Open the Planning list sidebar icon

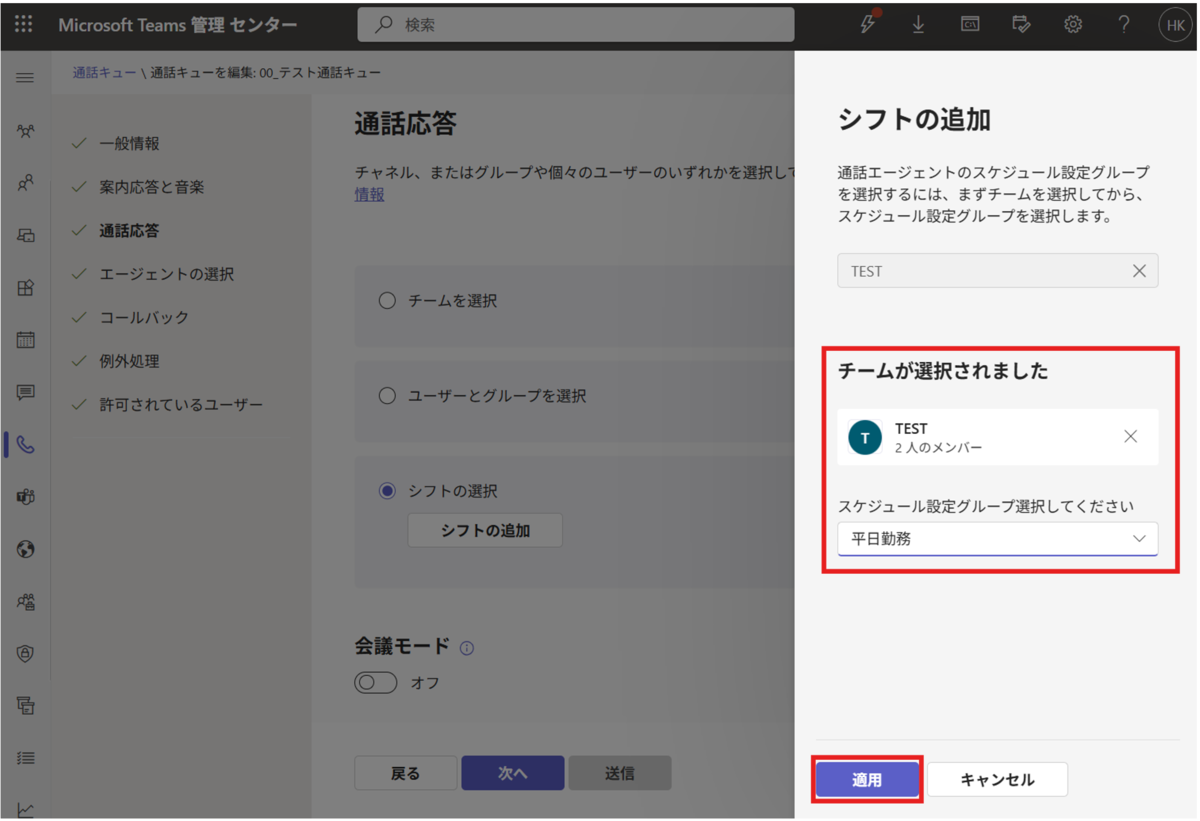coord(26,758)
